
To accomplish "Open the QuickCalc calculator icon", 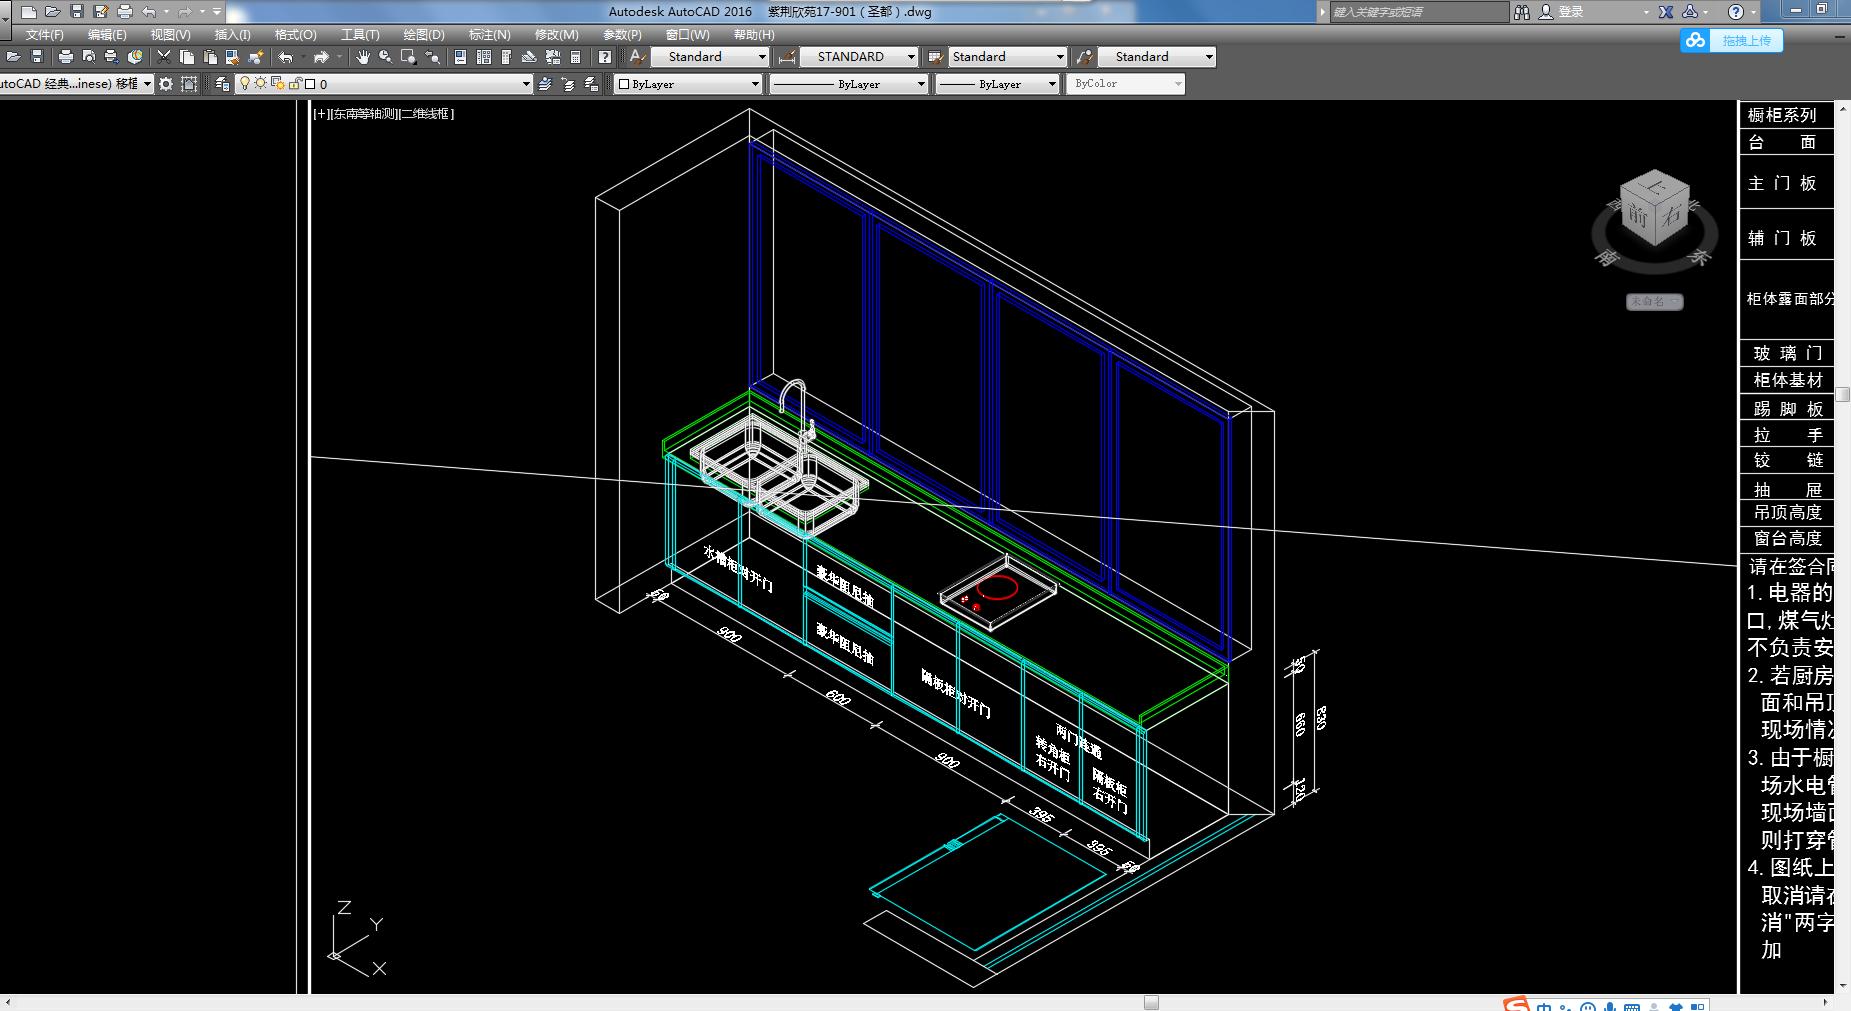I will [575, 57].
